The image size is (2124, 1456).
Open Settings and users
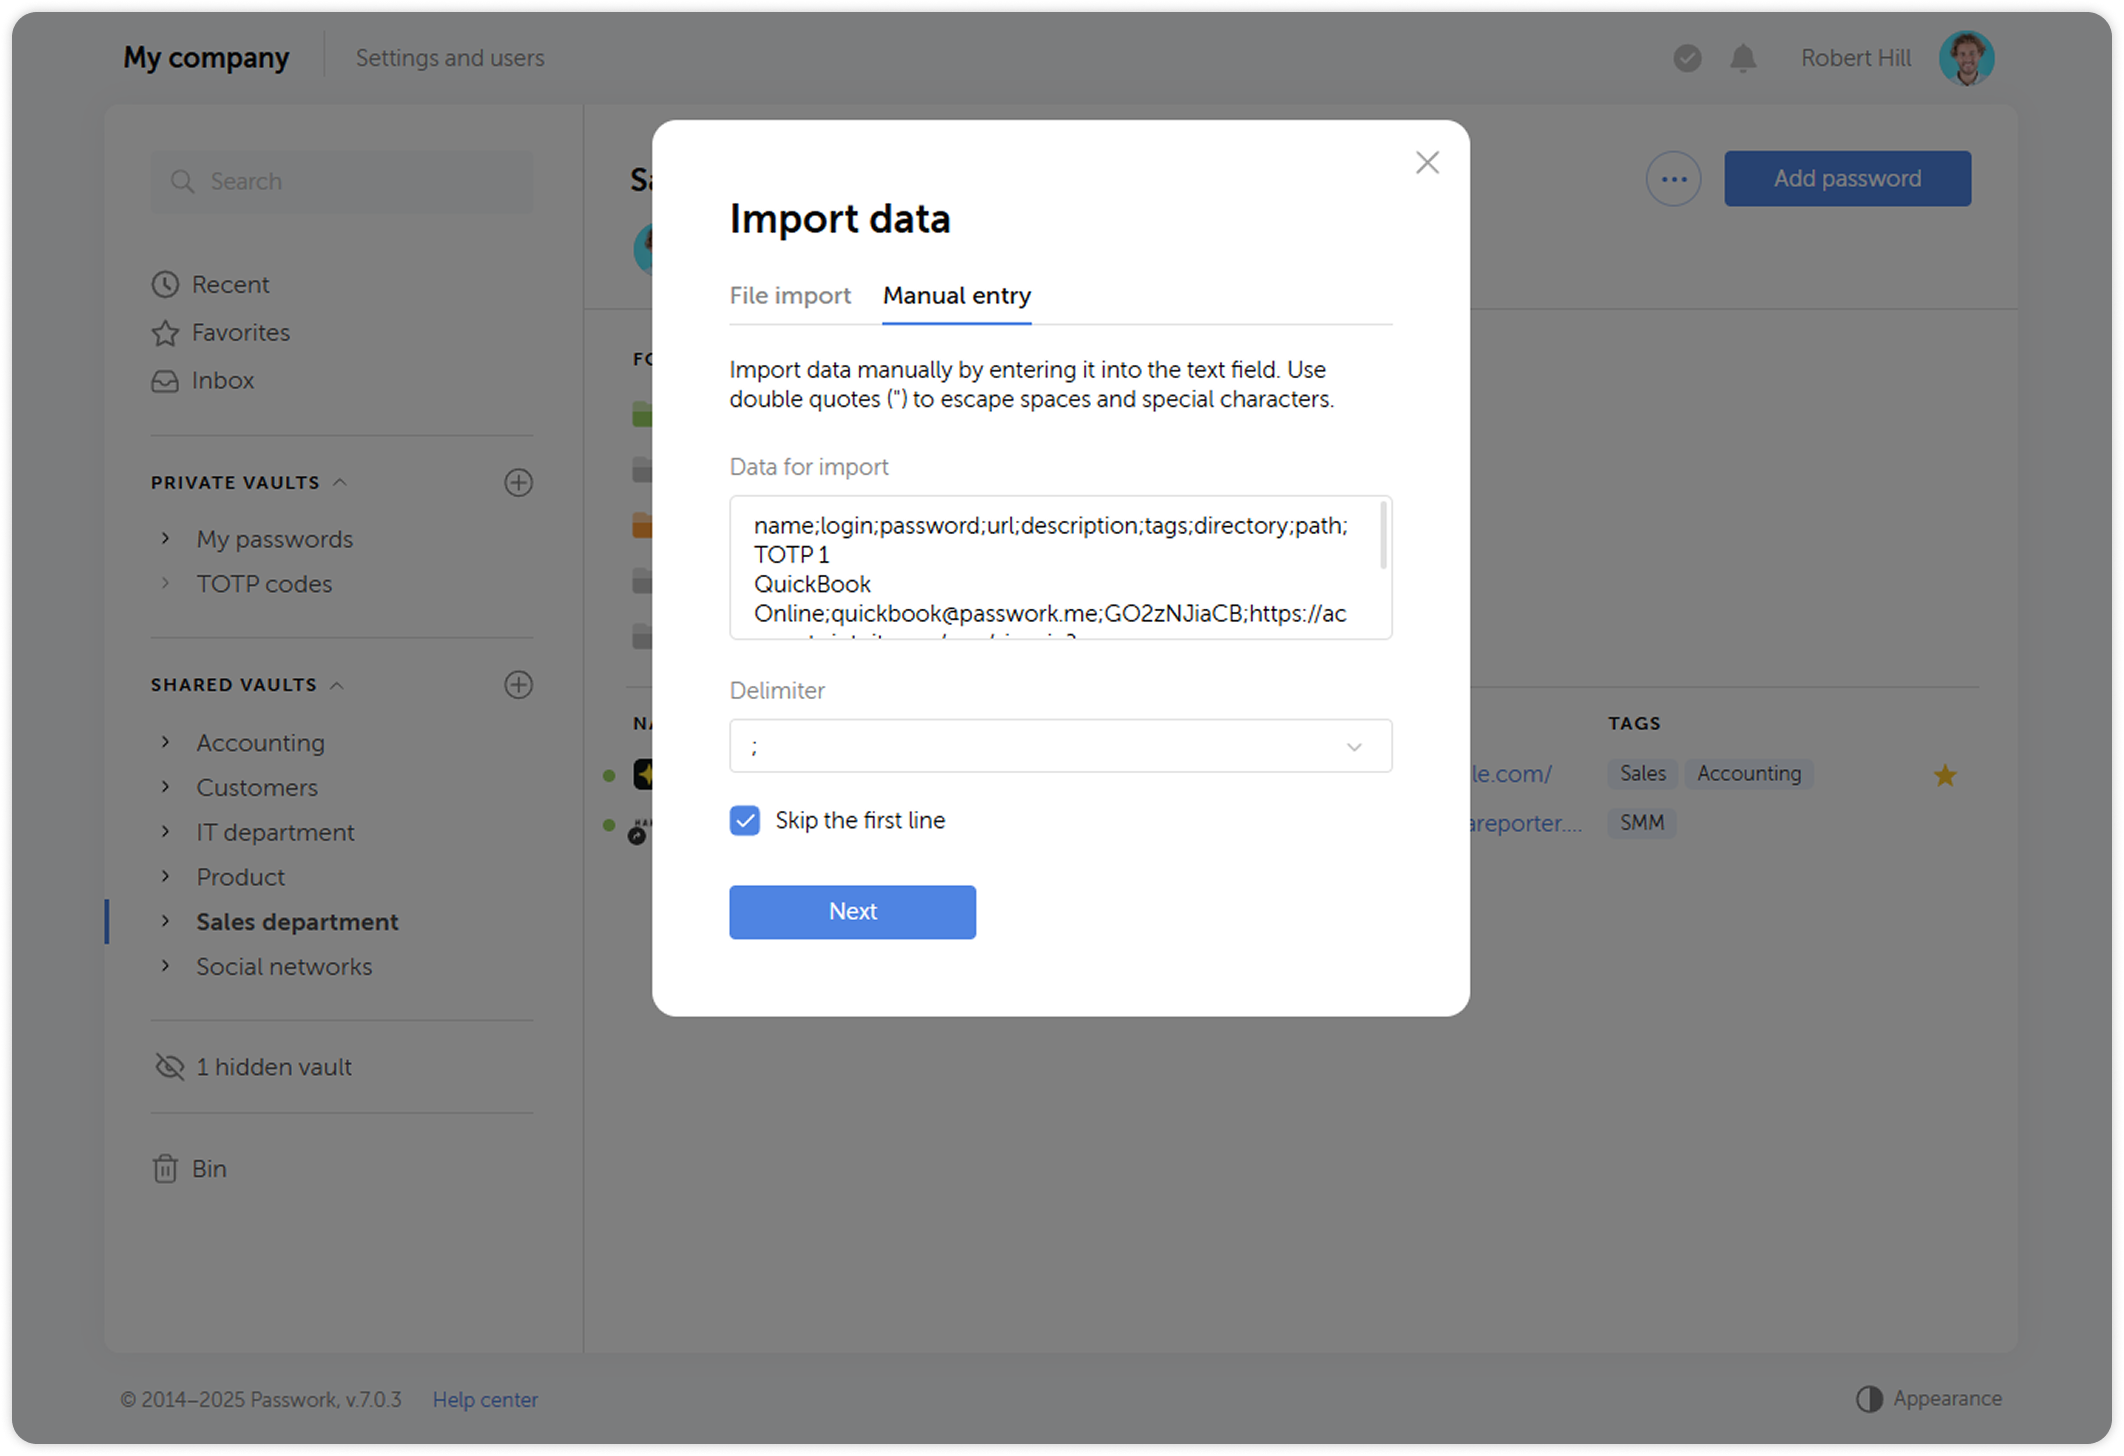pyautogui.click(x=450, y=57)
